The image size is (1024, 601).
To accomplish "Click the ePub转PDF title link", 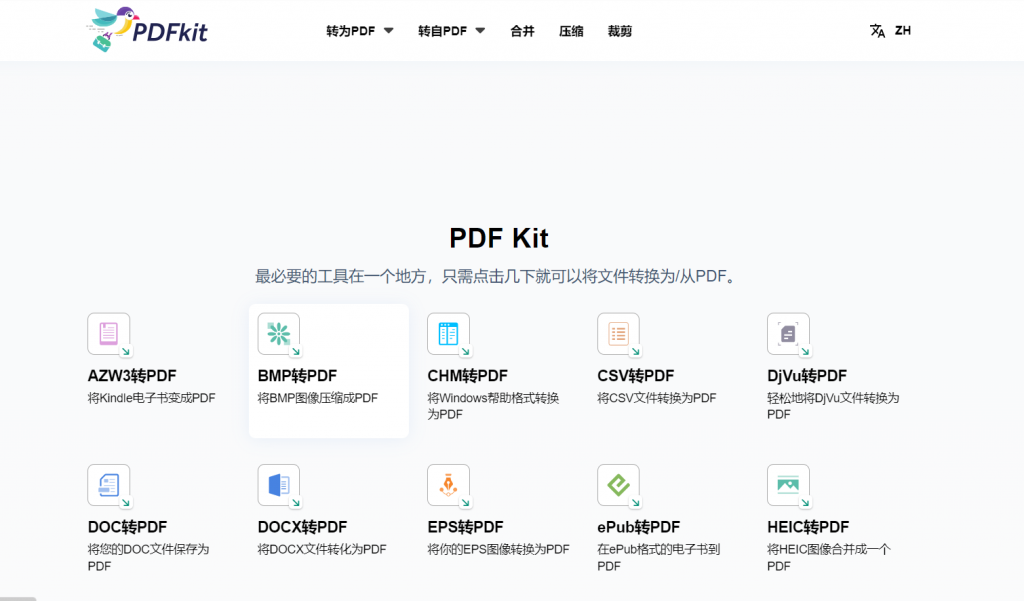I will 639,527.
